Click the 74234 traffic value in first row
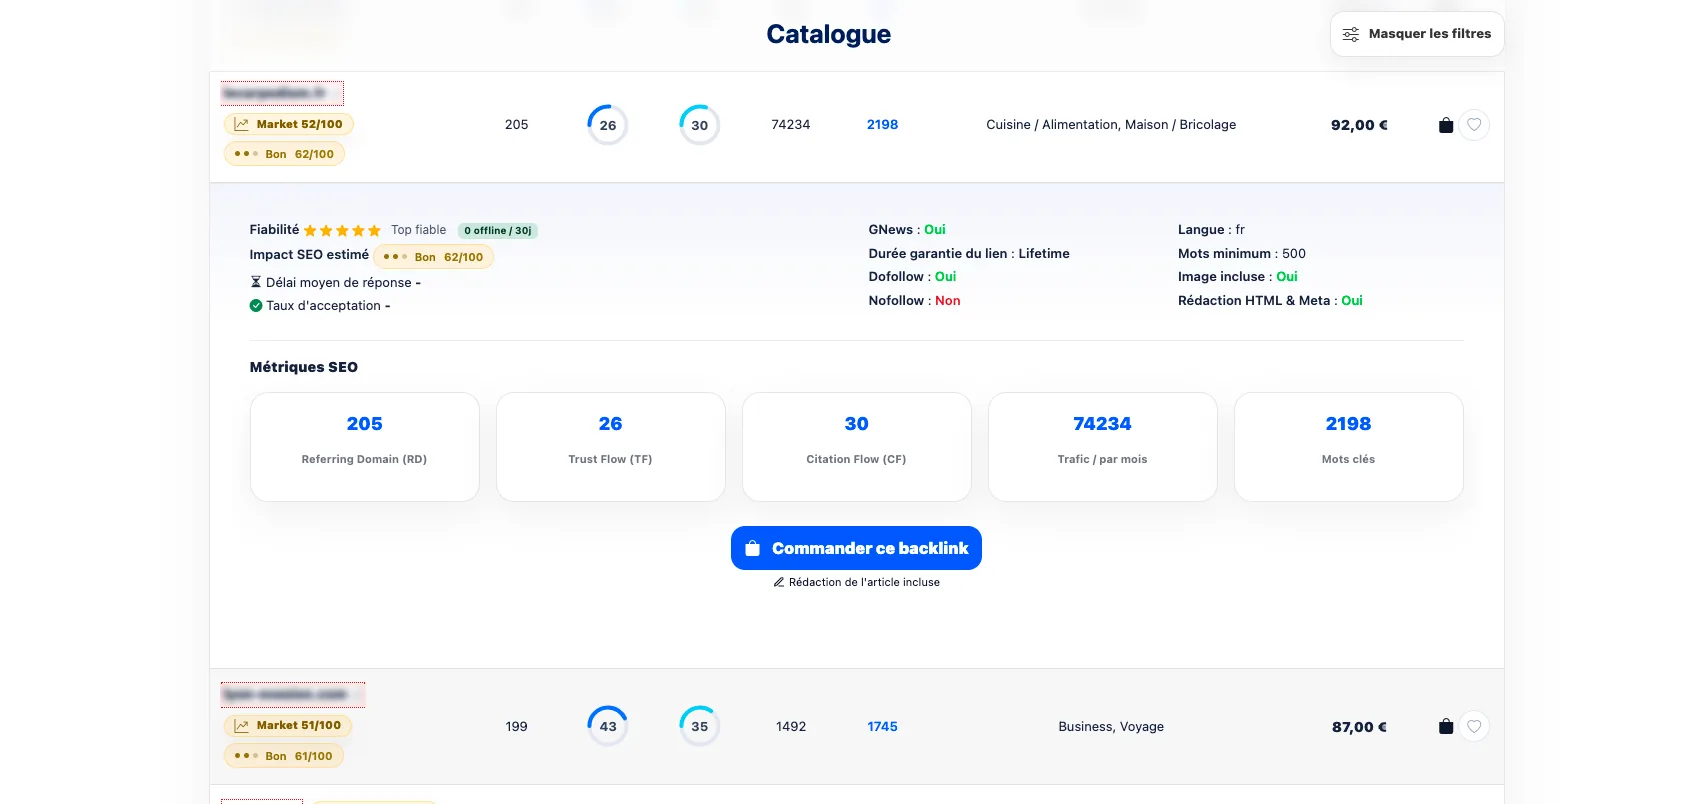The image size is (1705, 804). tap(791, 125)
